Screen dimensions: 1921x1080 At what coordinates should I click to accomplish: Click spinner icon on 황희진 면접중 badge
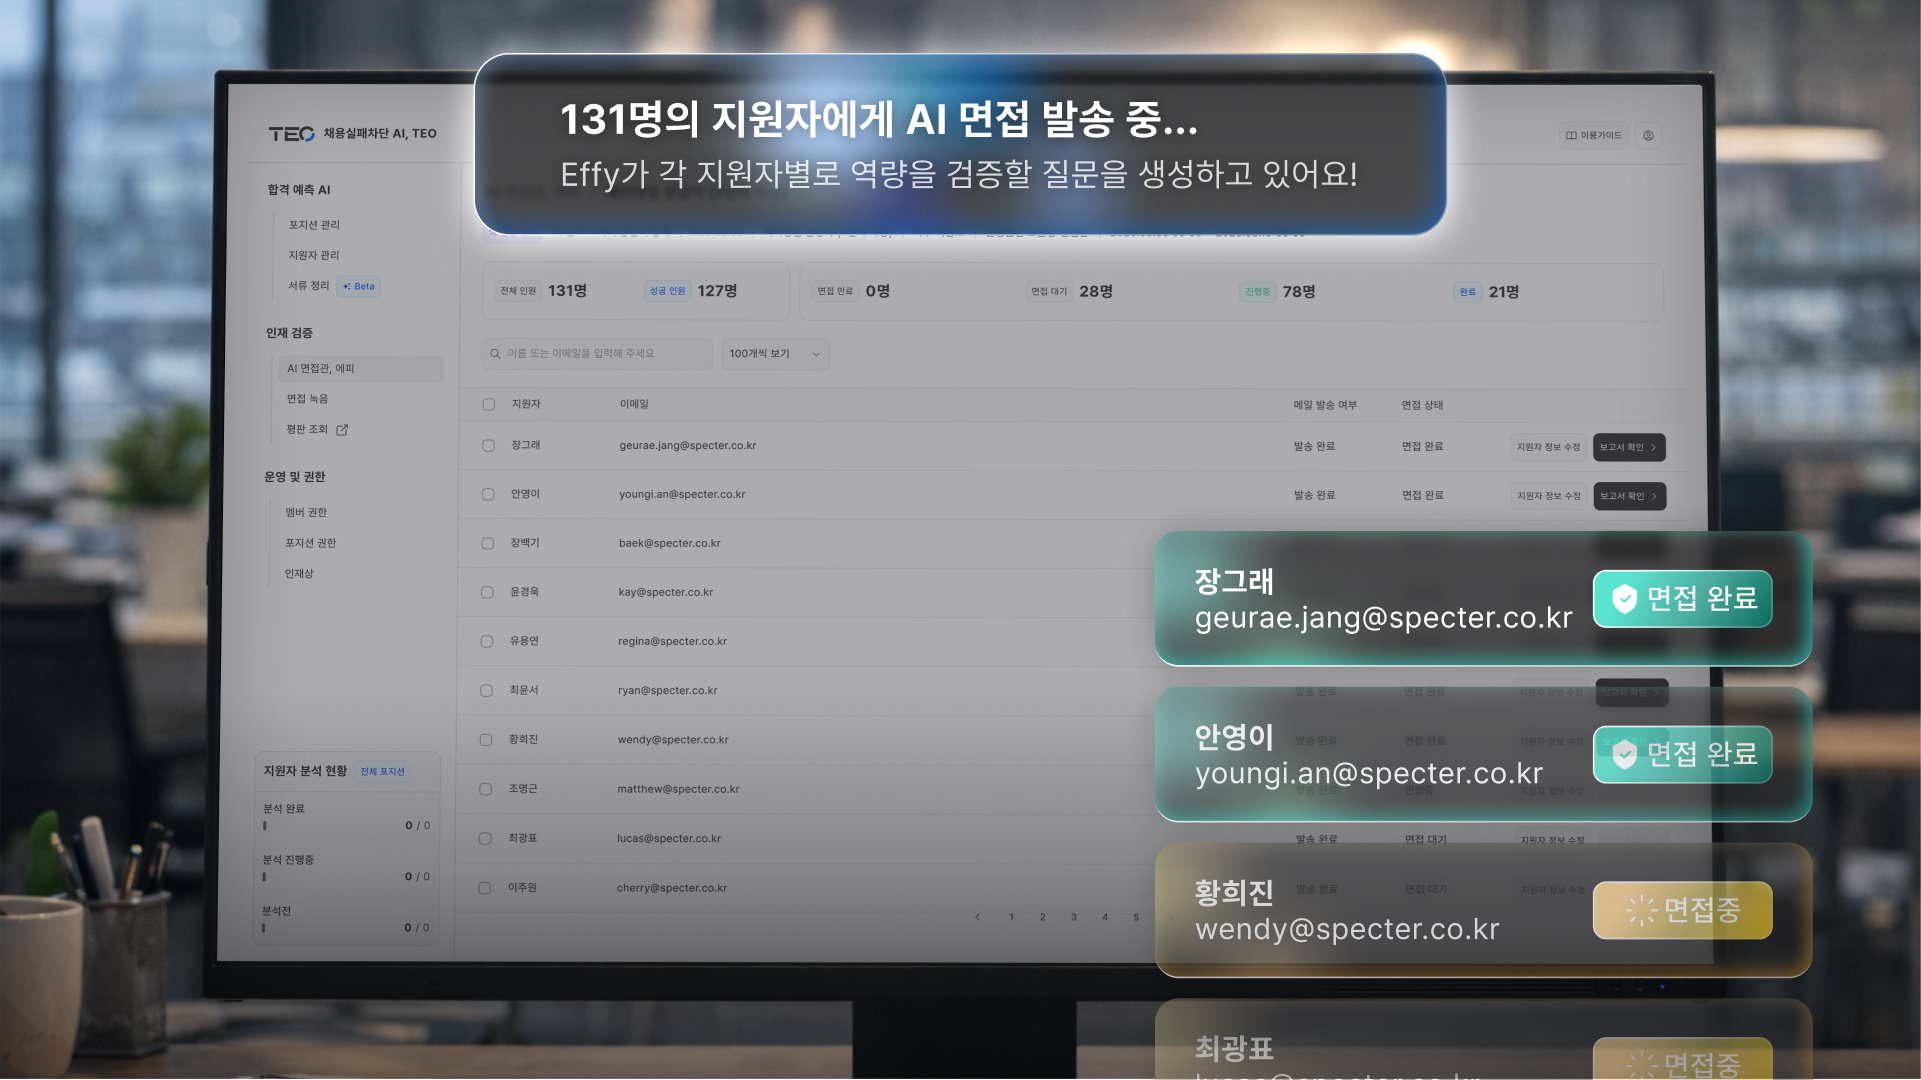point(1641,910)
